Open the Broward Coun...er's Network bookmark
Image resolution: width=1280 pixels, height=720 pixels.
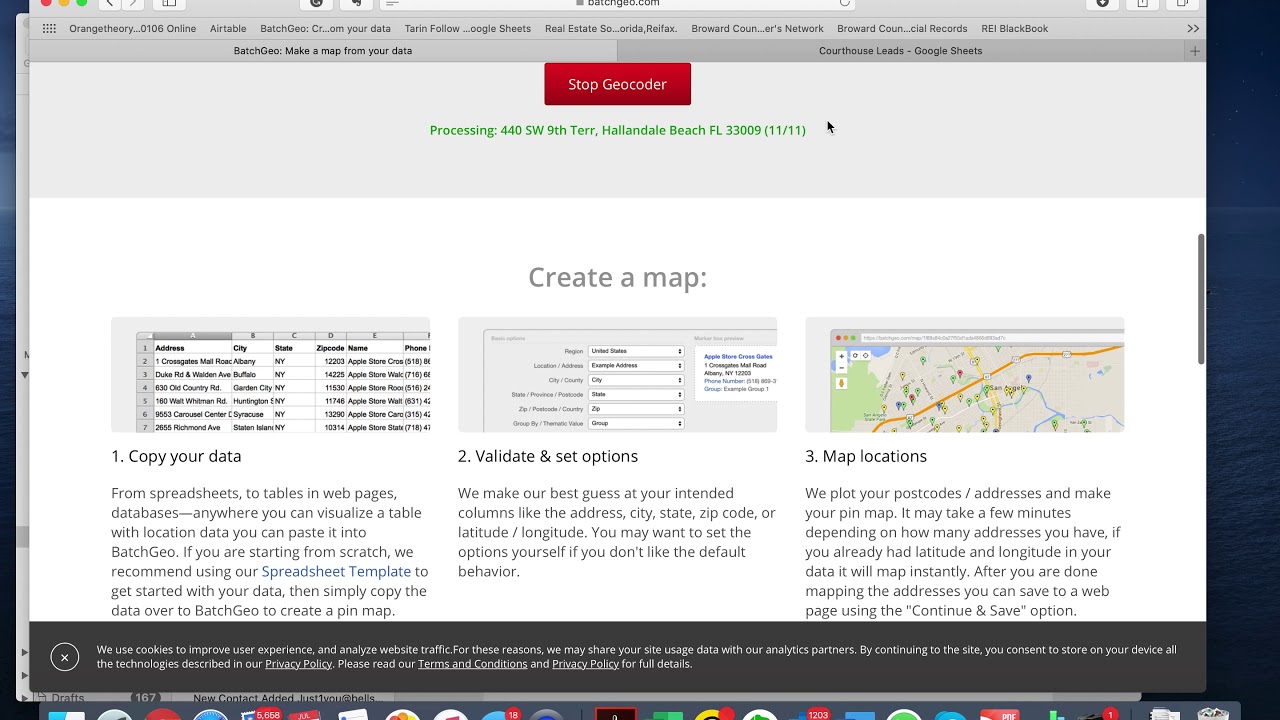coord(757,29)
